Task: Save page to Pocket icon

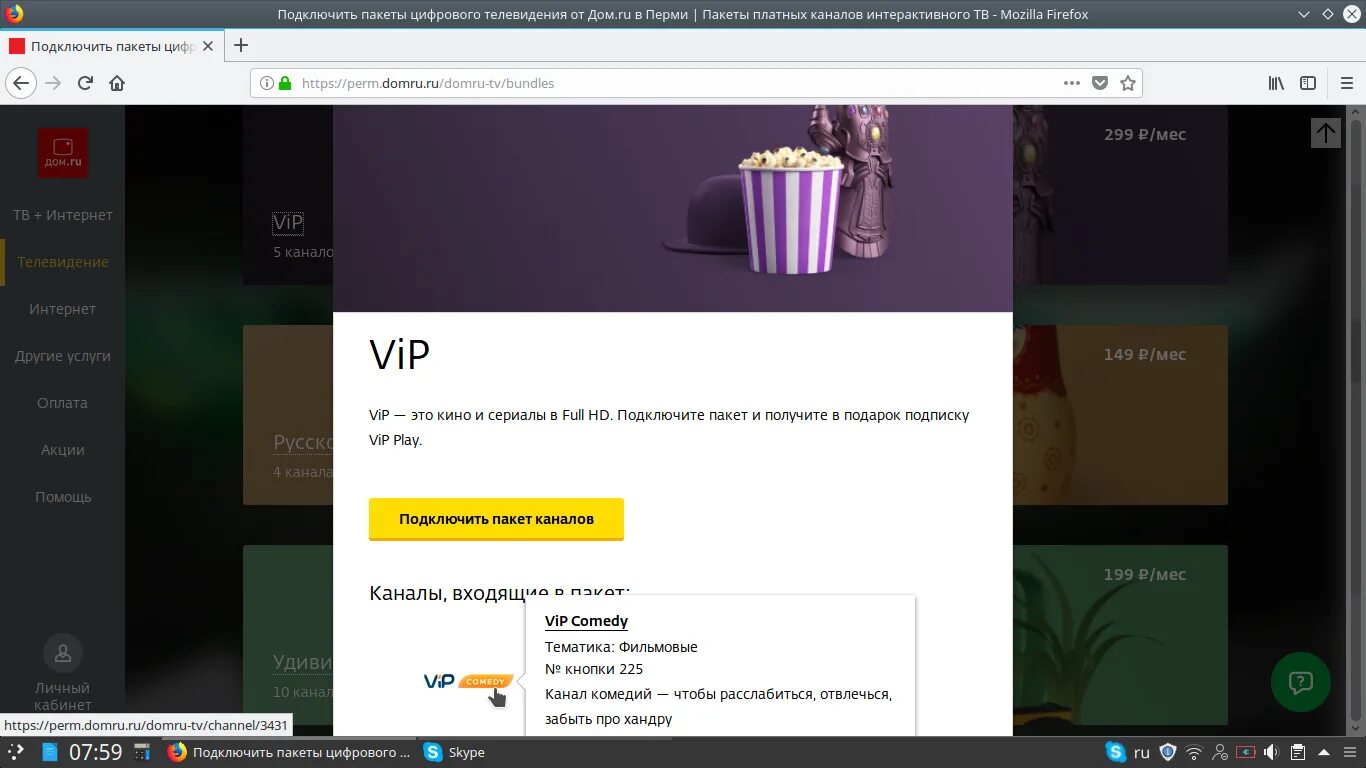Action: point(1100,83)
